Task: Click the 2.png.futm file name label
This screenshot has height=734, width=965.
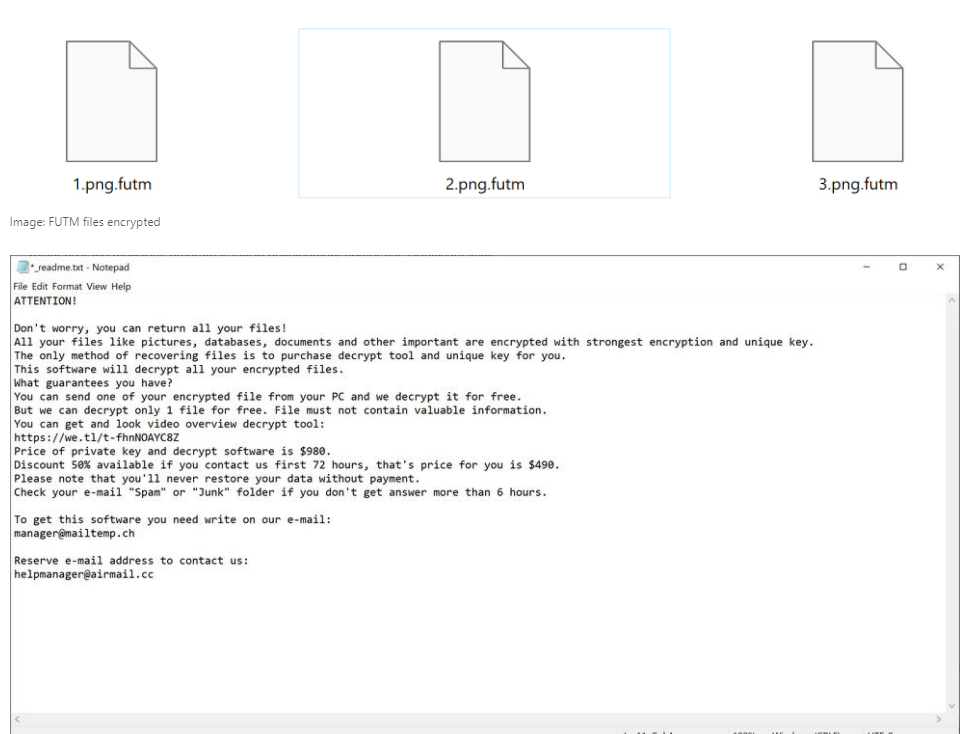Action: tap(485, 184)
